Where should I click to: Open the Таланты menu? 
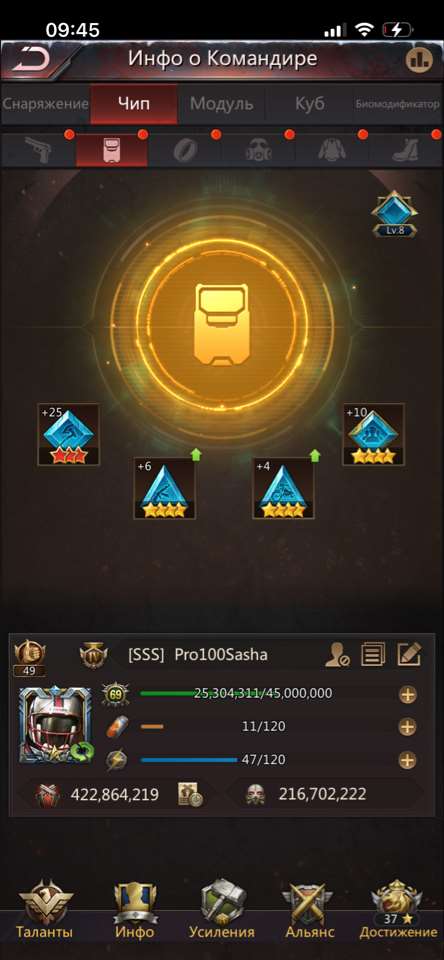(44, 909)
